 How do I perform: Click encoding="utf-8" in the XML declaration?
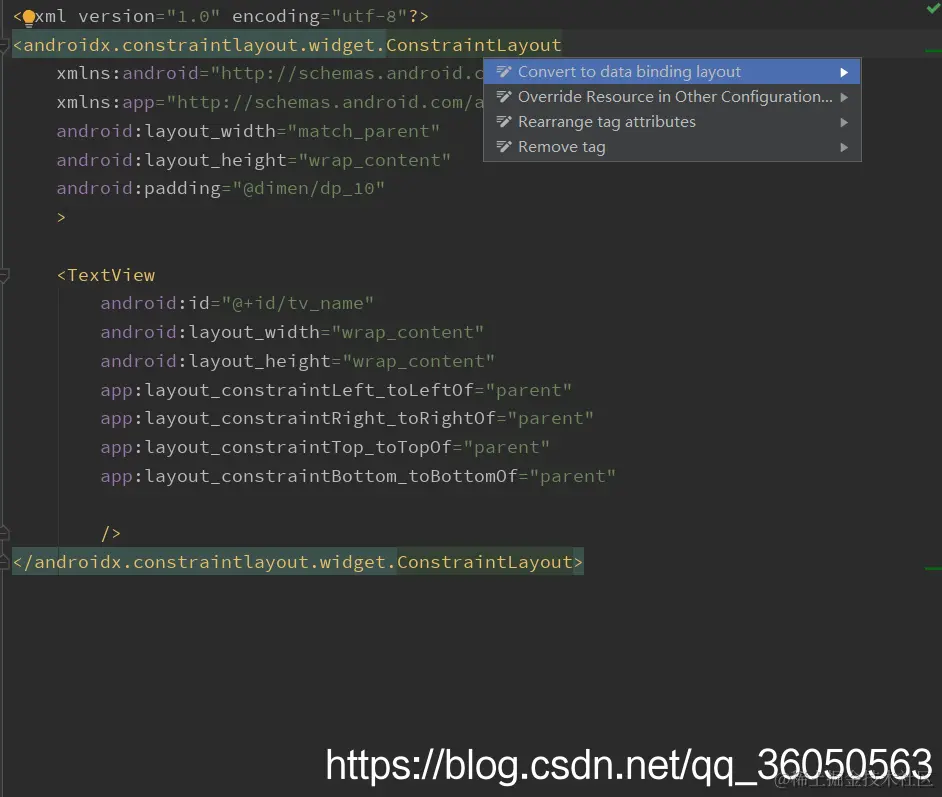[320, 16]
